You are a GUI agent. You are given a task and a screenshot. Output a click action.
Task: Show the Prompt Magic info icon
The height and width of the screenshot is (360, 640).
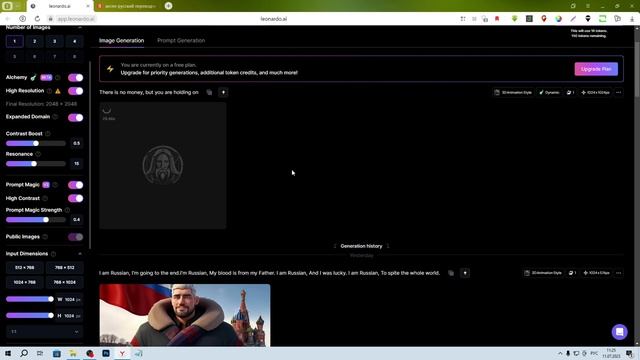click(55, 185)
